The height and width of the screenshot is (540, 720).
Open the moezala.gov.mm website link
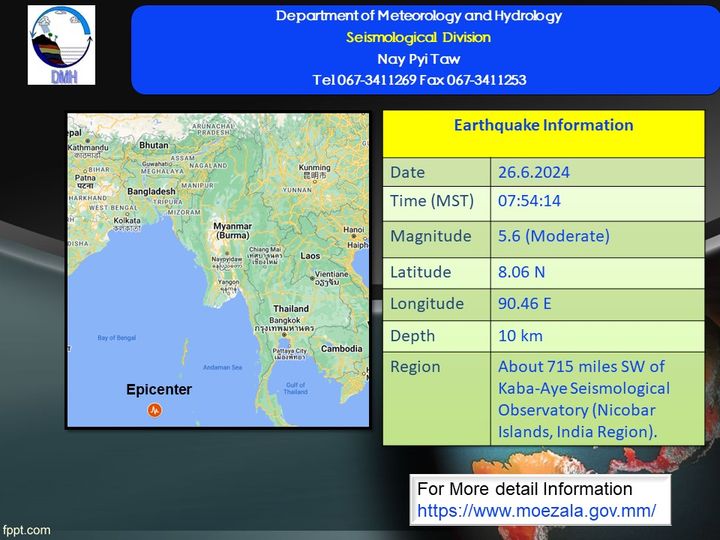pyautogui.click(x=536, y=510)
